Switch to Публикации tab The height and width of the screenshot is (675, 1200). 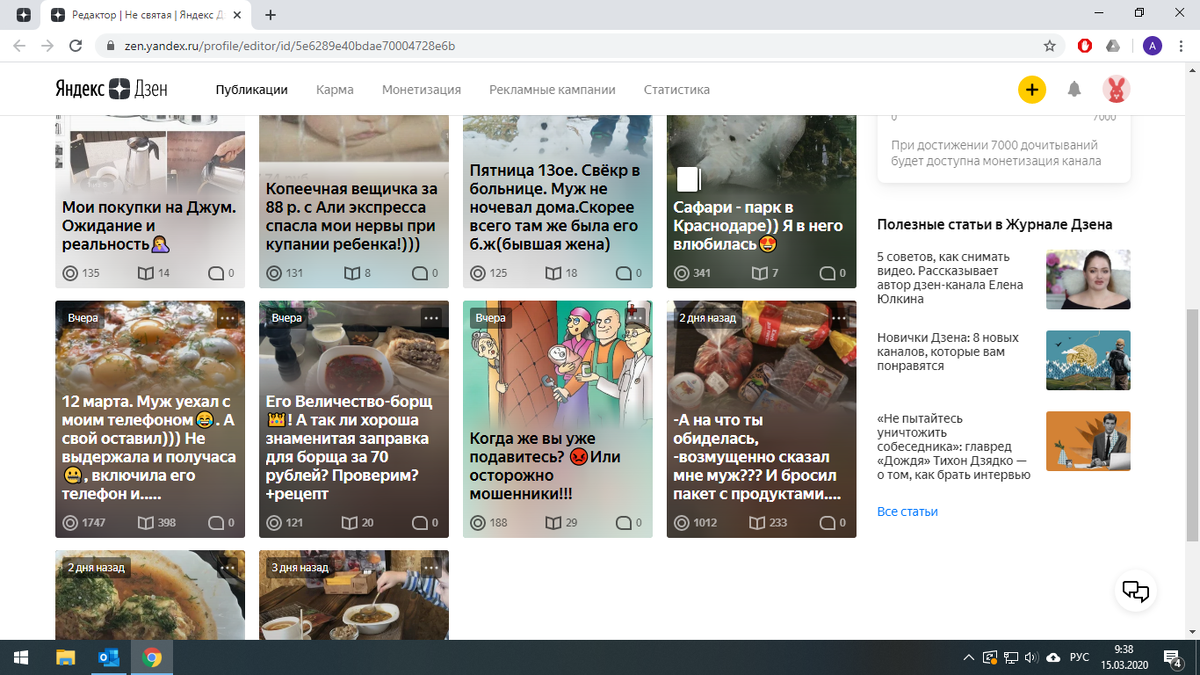(x=252, y=89)
